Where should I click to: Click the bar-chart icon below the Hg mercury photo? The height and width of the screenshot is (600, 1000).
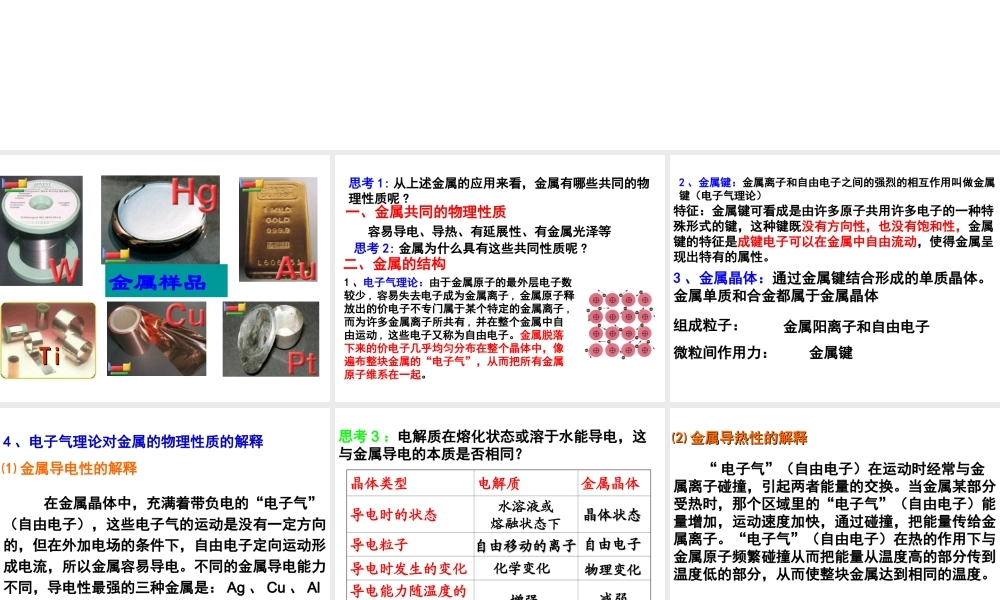117,254
